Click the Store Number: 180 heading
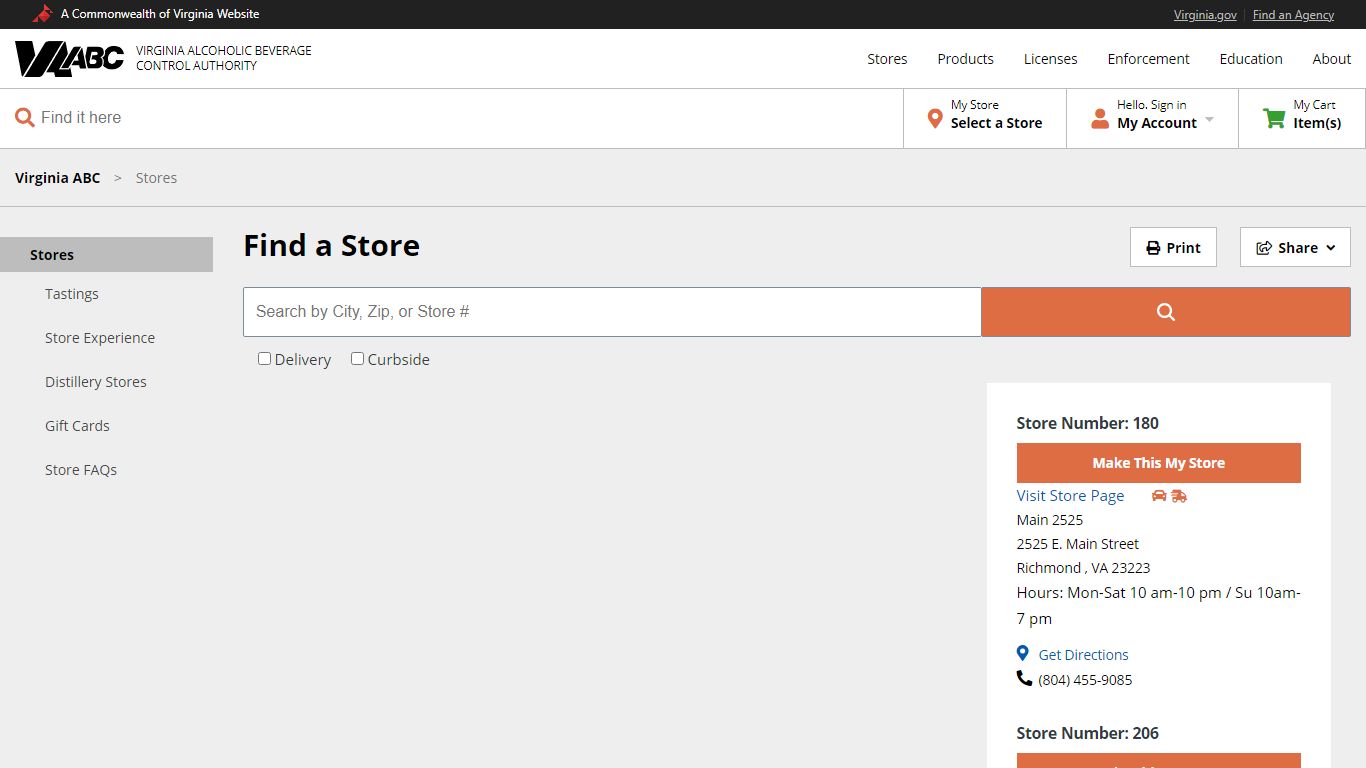1366x768 pixels. coord(1088,423)
